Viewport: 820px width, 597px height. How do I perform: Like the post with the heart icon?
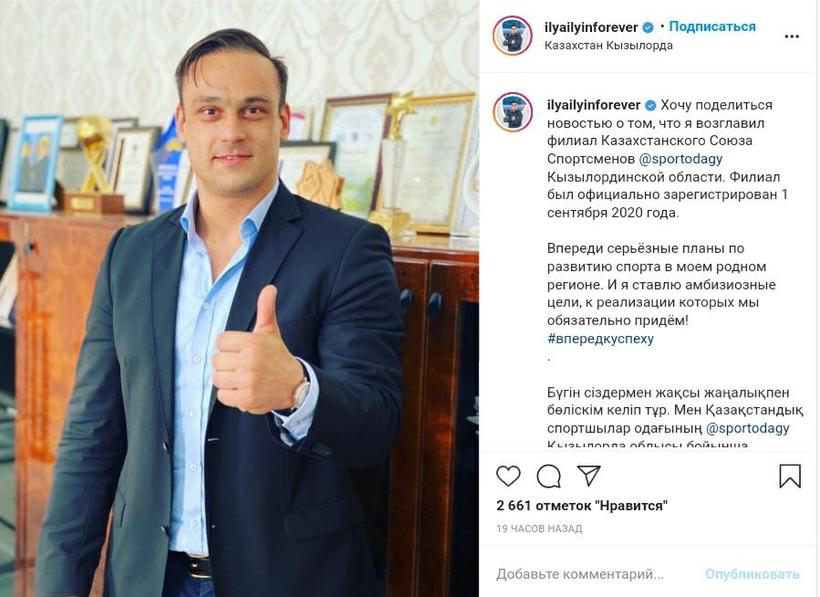pos(508,476)
